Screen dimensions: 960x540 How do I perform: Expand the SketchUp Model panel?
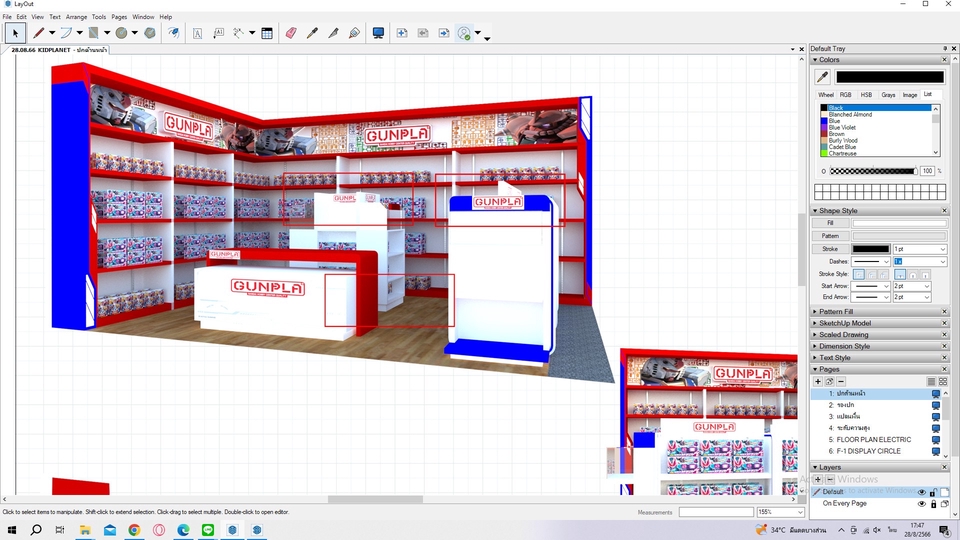845,323
